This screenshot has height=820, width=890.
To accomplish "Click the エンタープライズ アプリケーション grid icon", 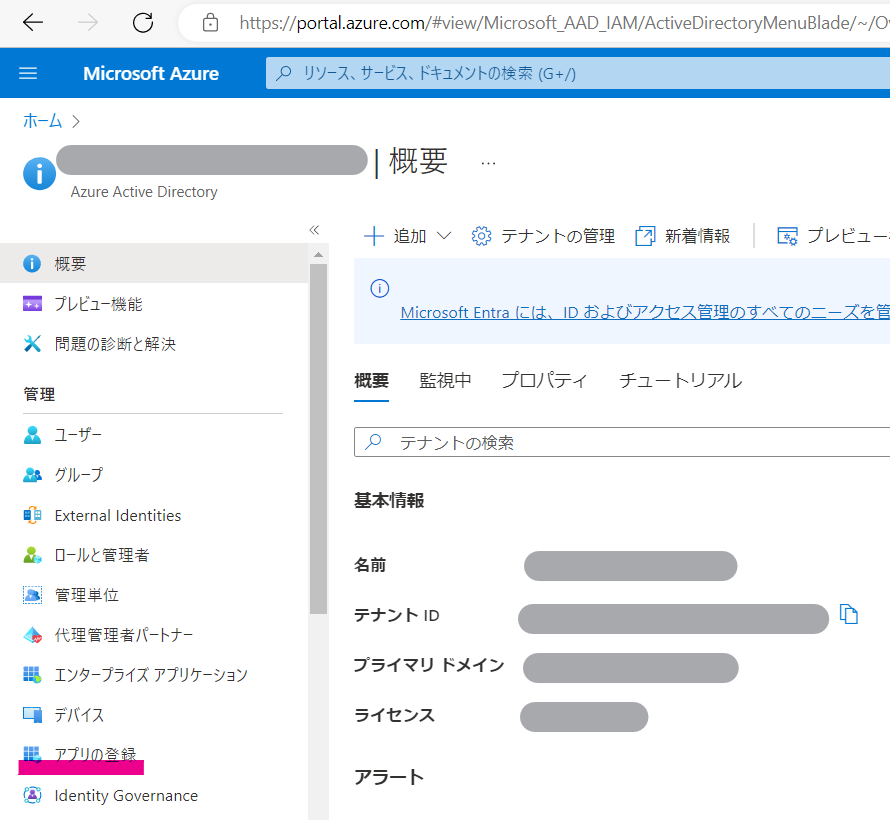I will coord(32,675).
